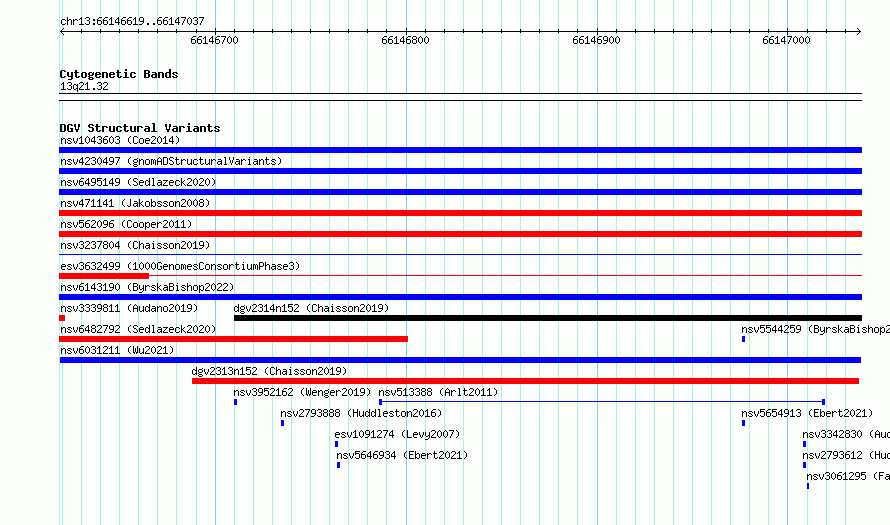
Task: Open nsv6143190 (ByrskaBishop2022) label
Action: (x=147, y=287)
